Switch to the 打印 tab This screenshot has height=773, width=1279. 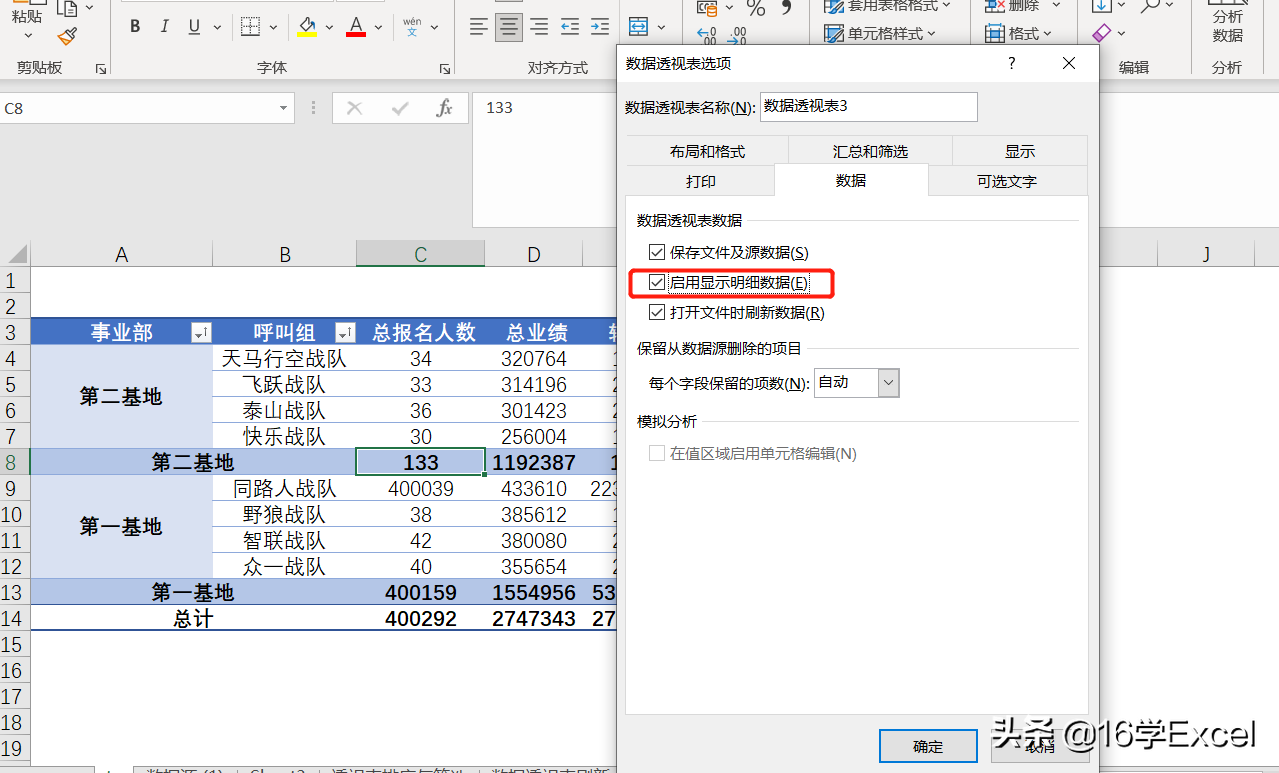pos(701,182)
